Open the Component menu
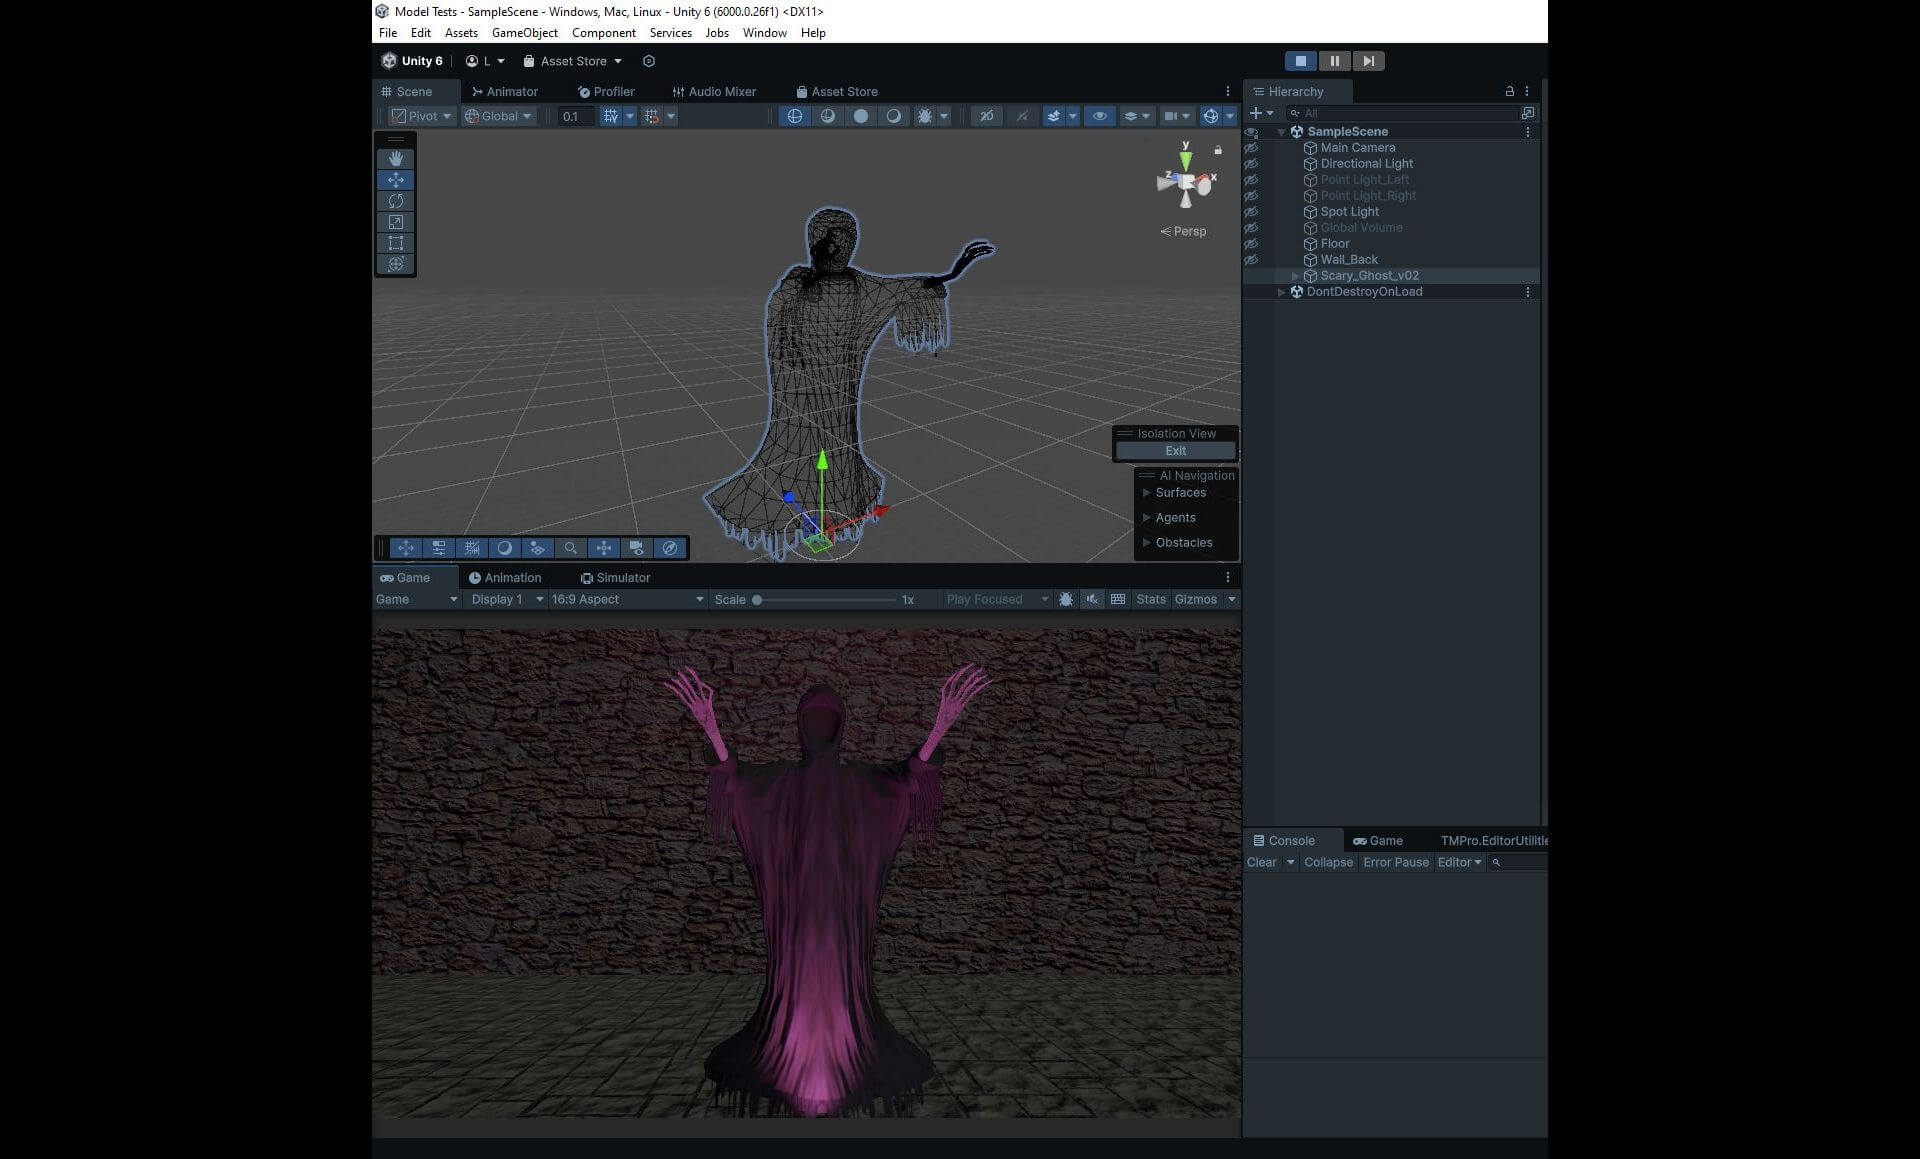The height and width of the screenshot is (1159, 1920). [603, 33]
